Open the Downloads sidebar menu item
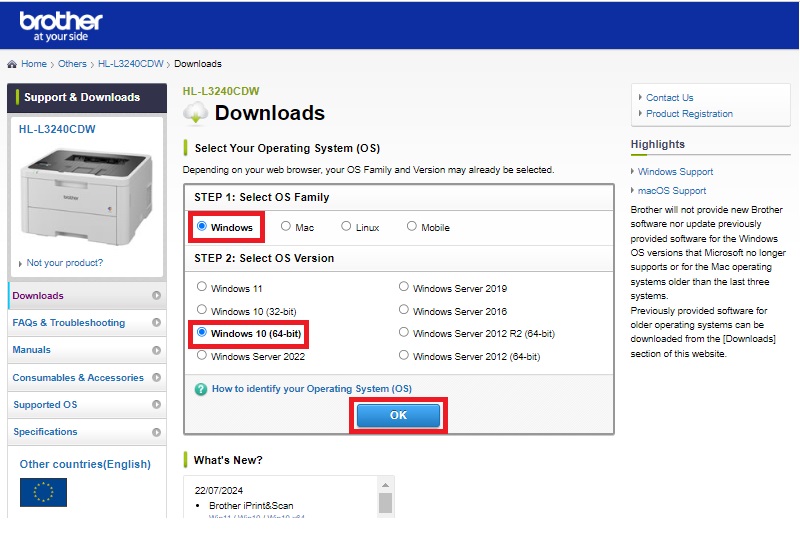 pyautogui.click(x=38, y=296)
